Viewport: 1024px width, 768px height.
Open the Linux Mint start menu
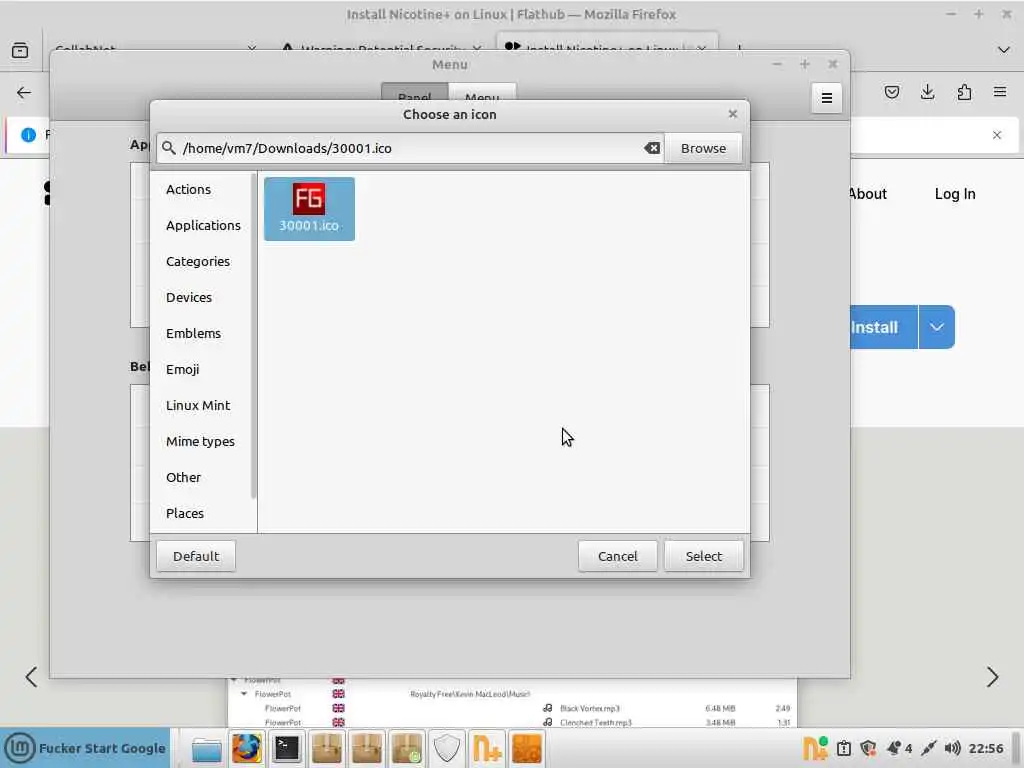(x=85, y=748)
